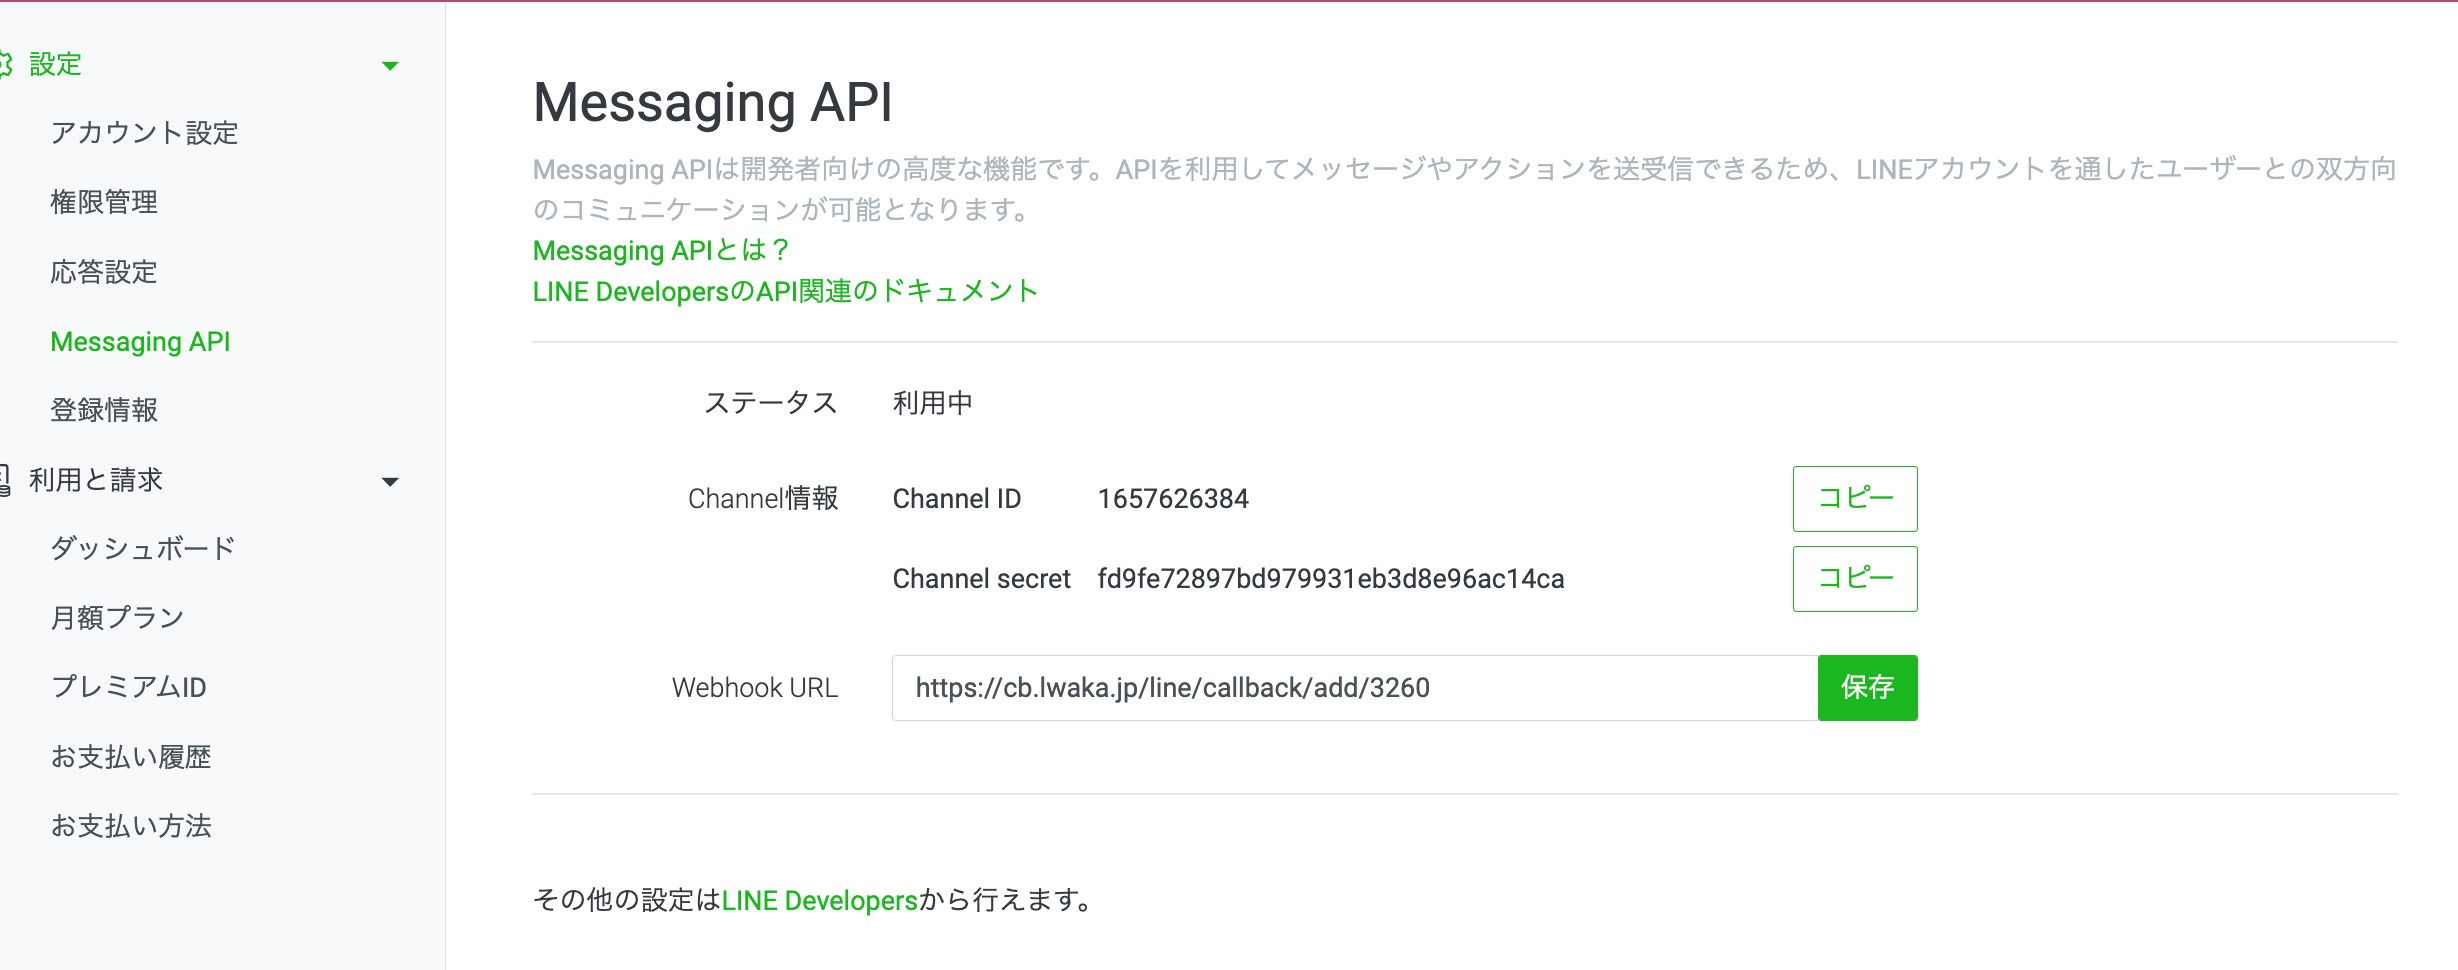Image resolution: width=2458 pixels, height=970 pixels.
Task: Save the Webhook URL with 保存
Action: (x=1868, y=688)
